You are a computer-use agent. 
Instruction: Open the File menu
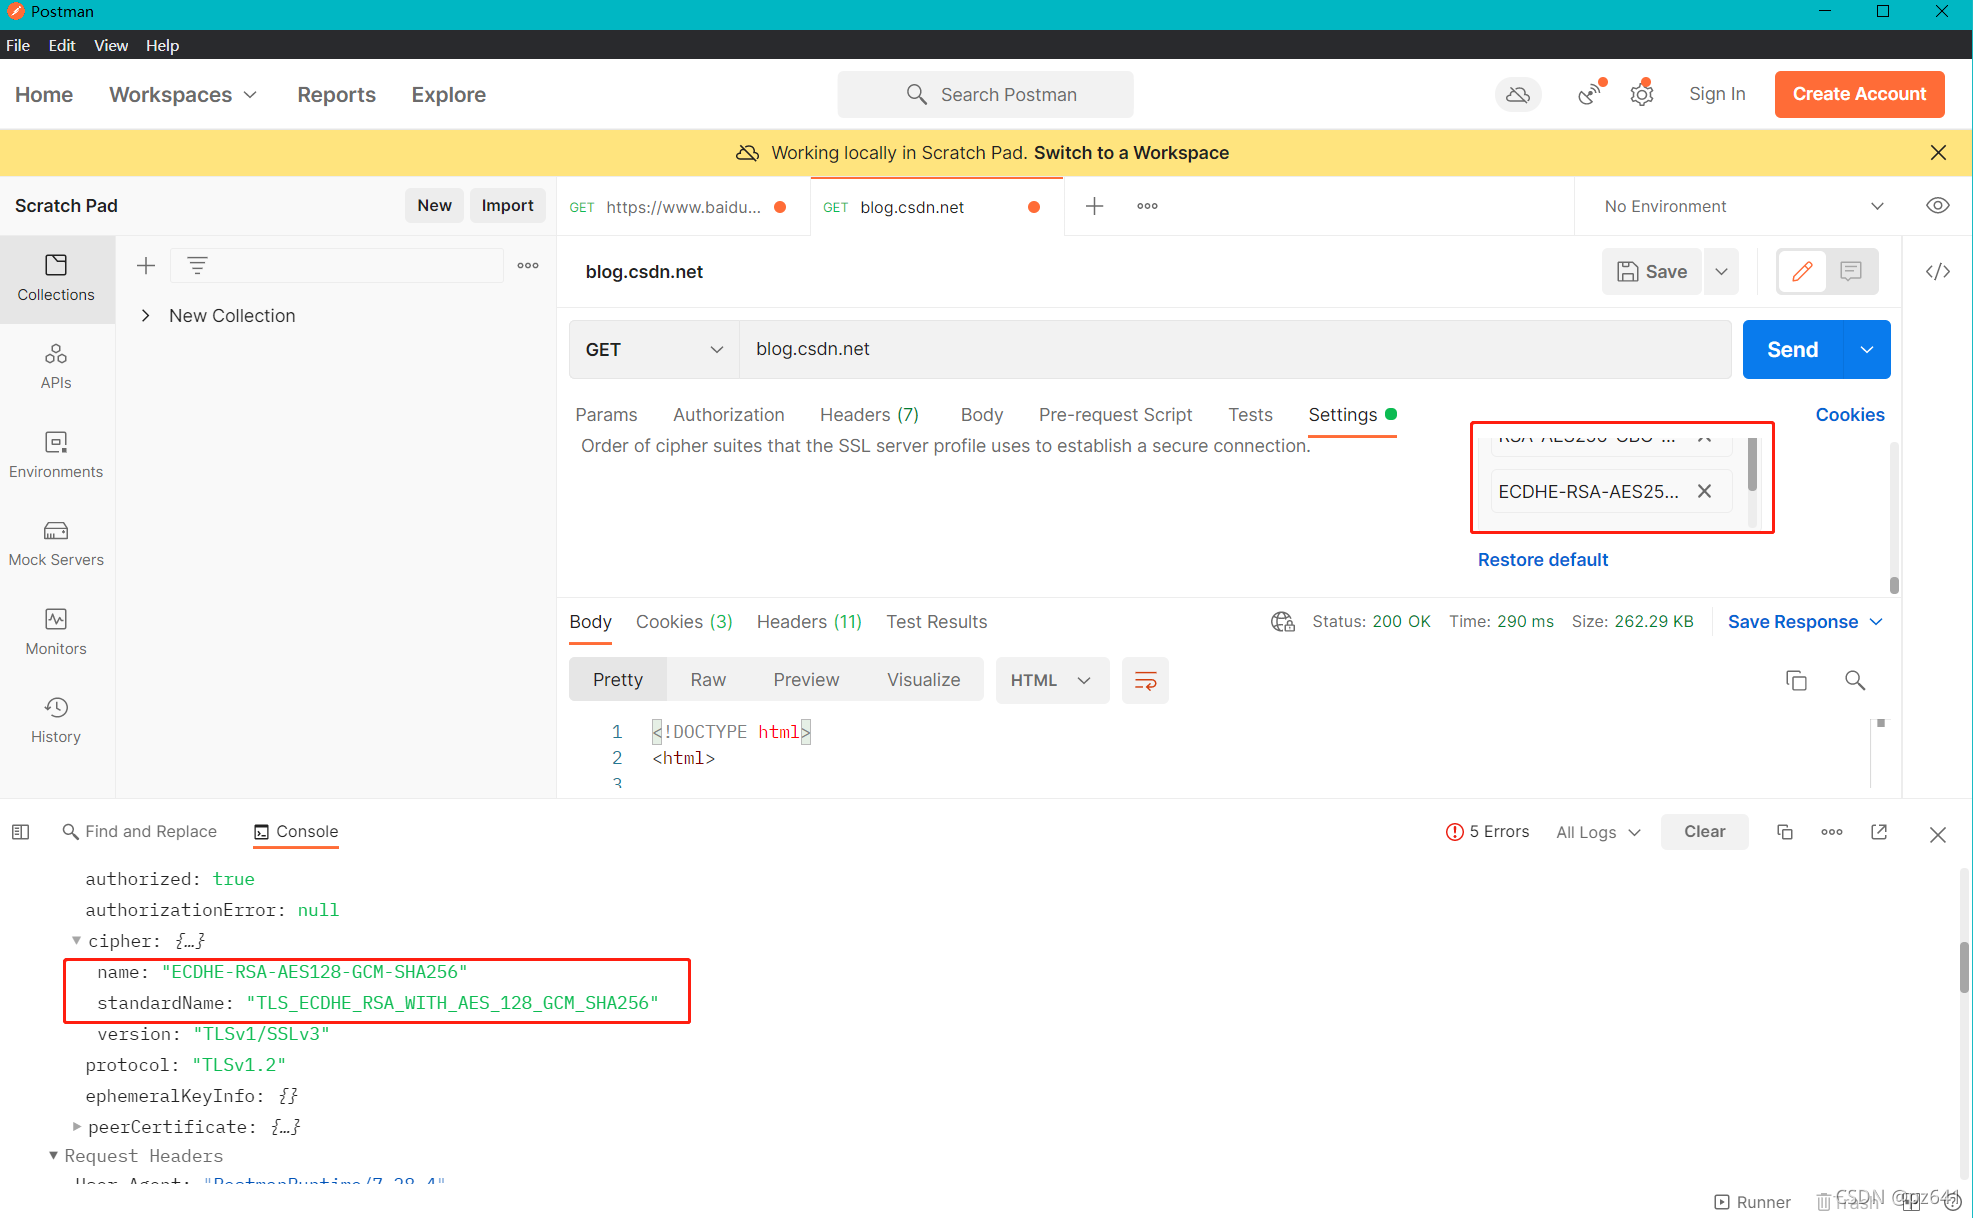point(18,45)
